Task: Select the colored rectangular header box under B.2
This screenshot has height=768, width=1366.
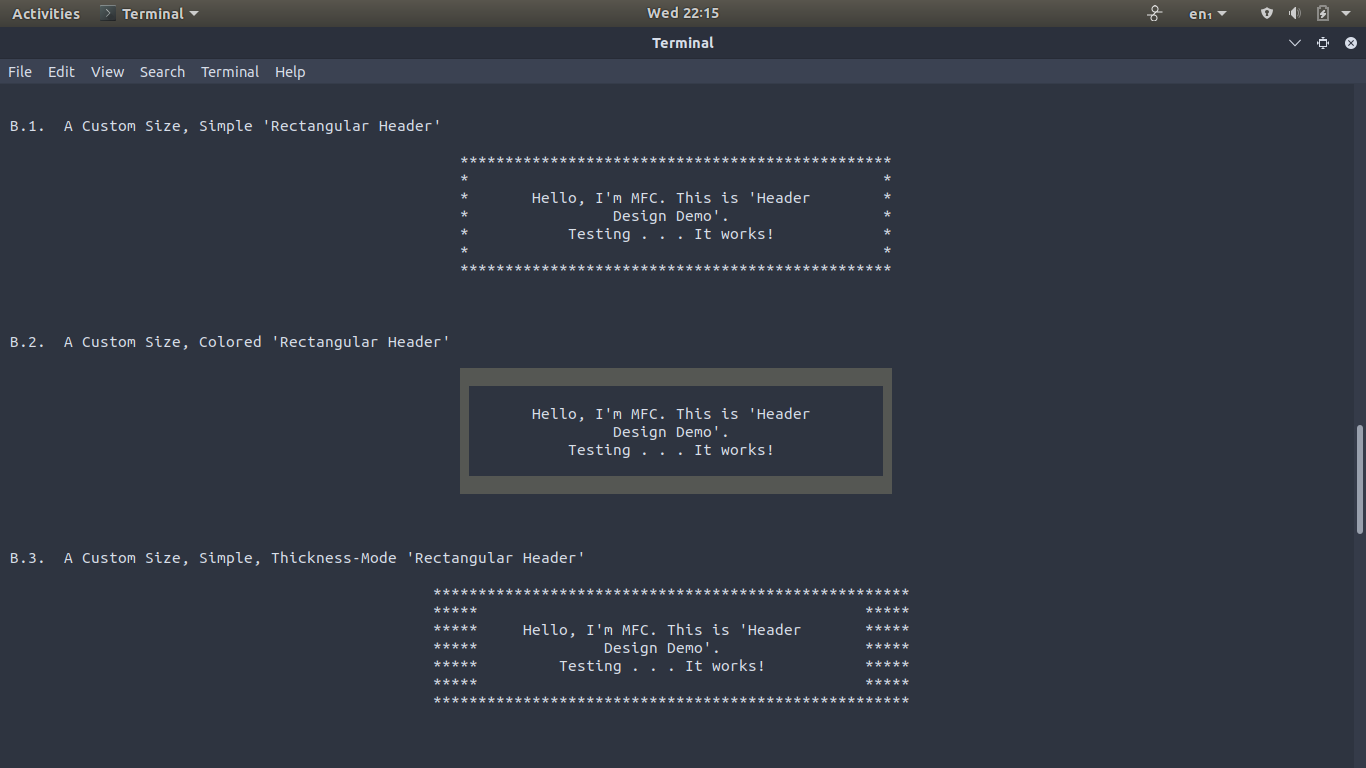Action: pos(675,431)
